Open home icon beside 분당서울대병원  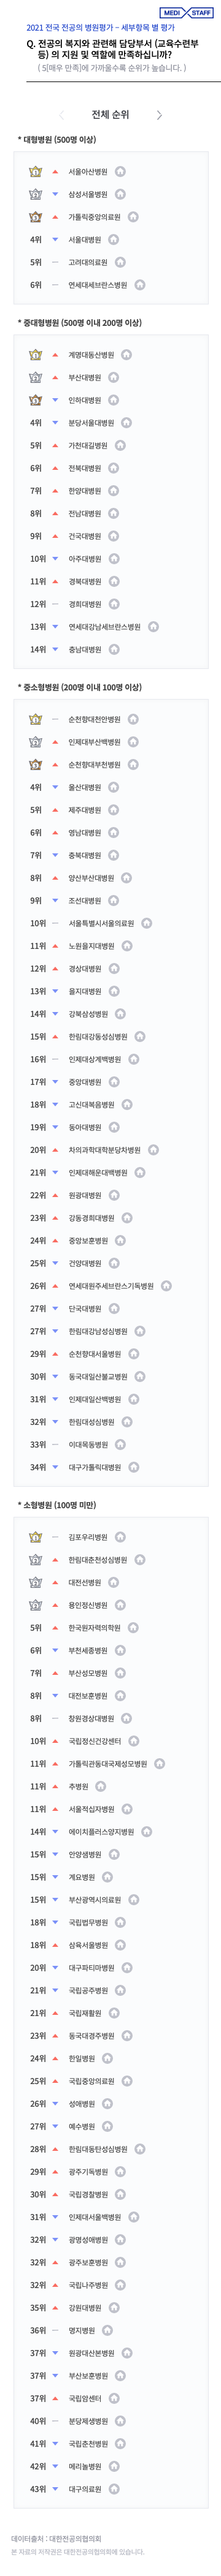coord(127,423)
